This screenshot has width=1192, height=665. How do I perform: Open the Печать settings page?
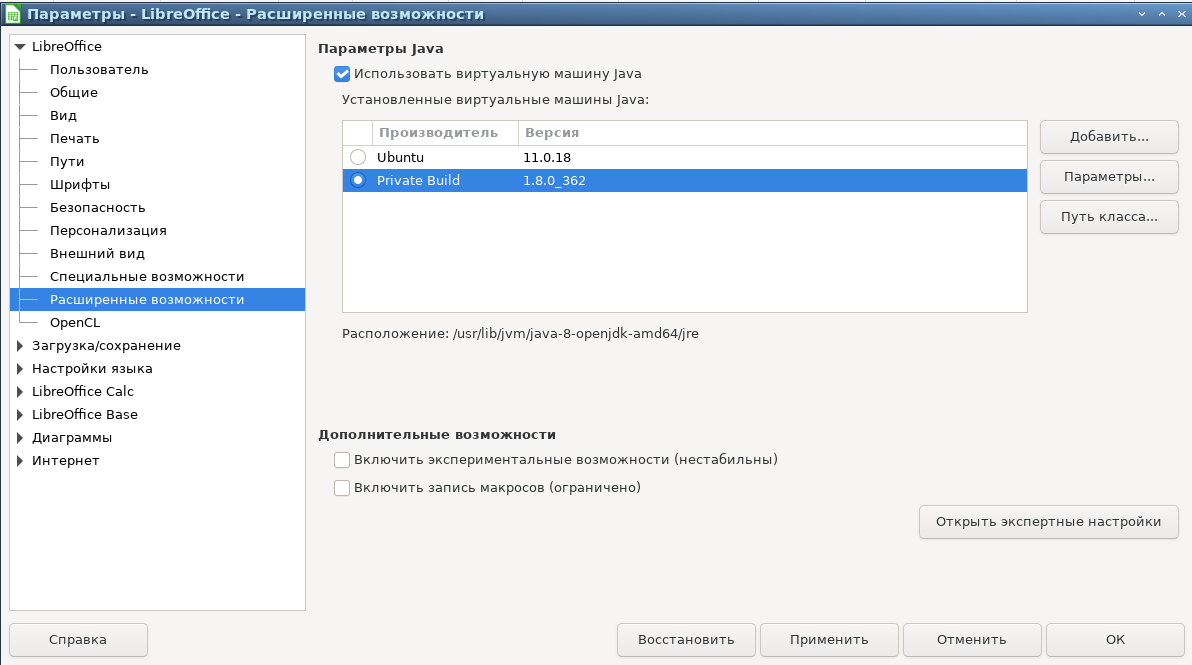74,138
